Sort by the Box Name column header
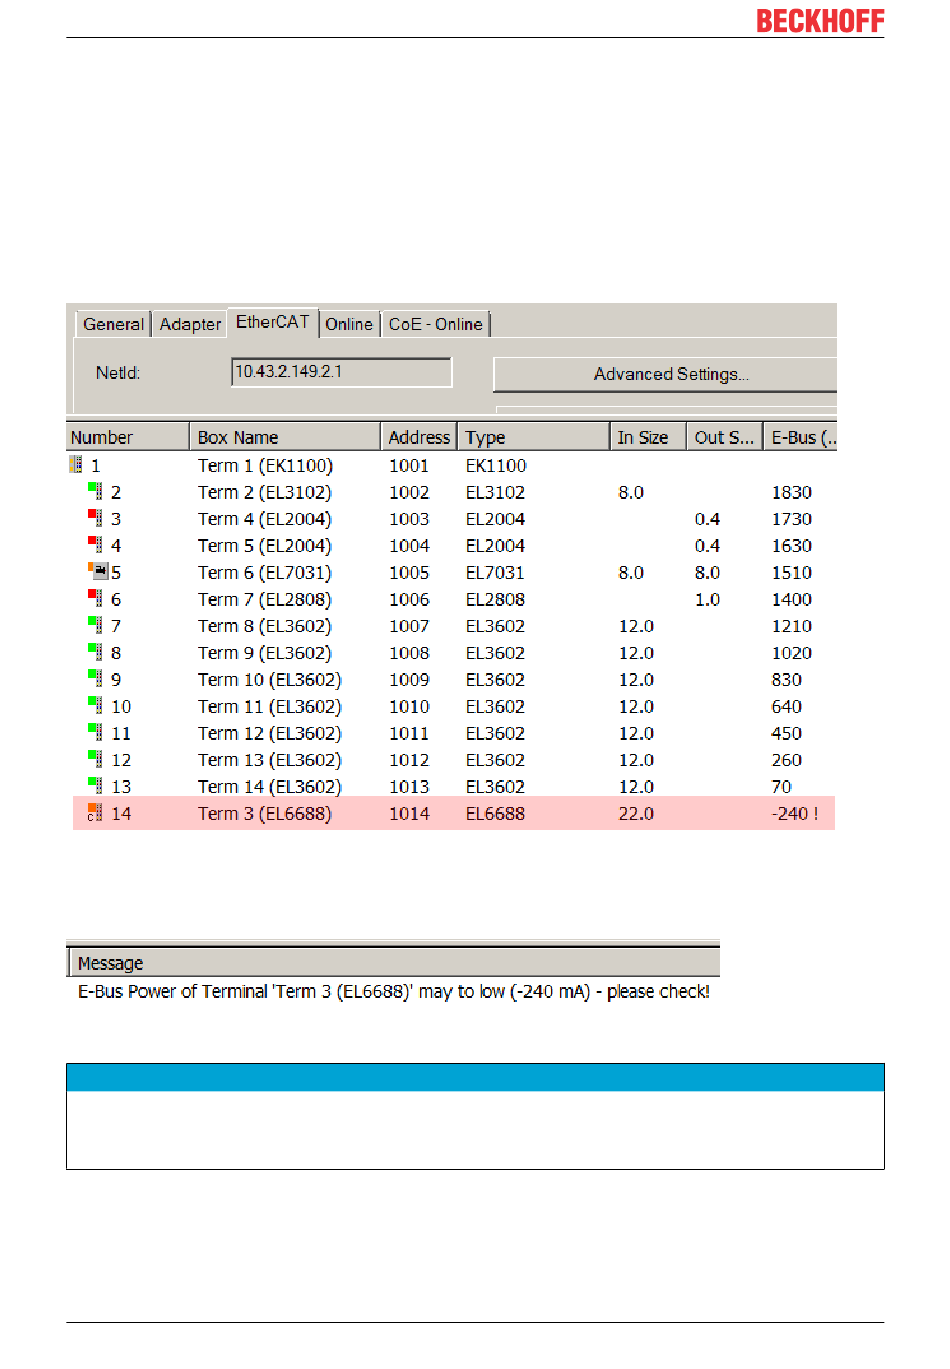Viewport: 950px width, 1369px height. 285,437
